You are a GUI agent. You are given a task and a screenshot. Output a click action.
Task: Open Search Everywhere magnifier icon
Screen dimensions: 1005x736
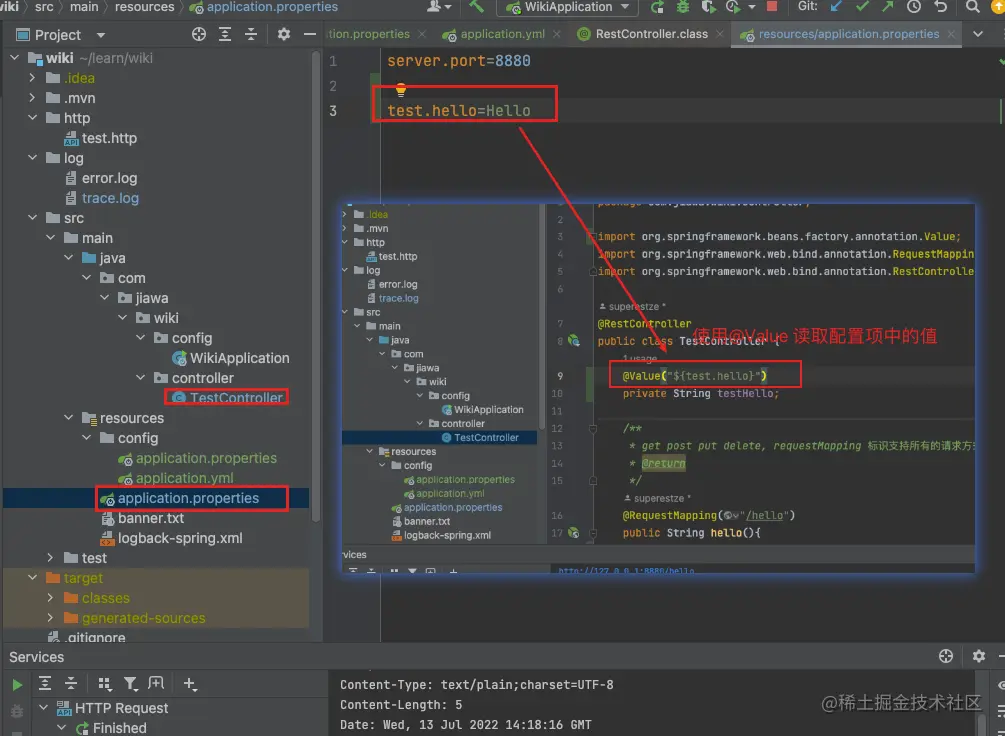point(972,7)
